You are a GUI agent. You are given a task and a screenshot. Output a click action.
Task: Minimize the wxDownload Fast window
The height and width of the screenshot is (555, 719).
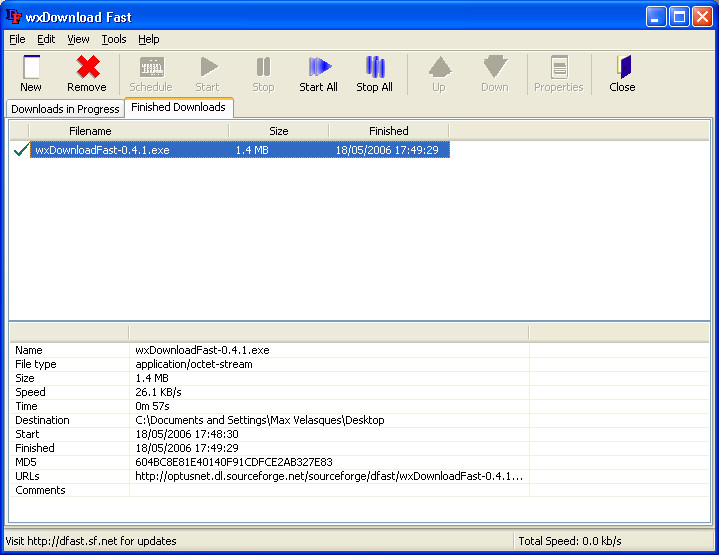[x=656, y=17]
